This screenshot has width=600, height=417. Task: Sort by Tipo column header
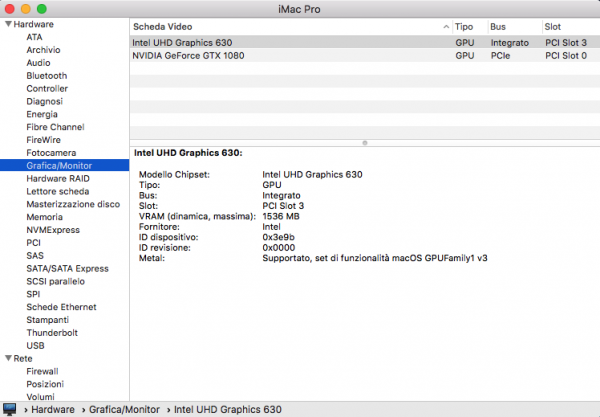470,27
